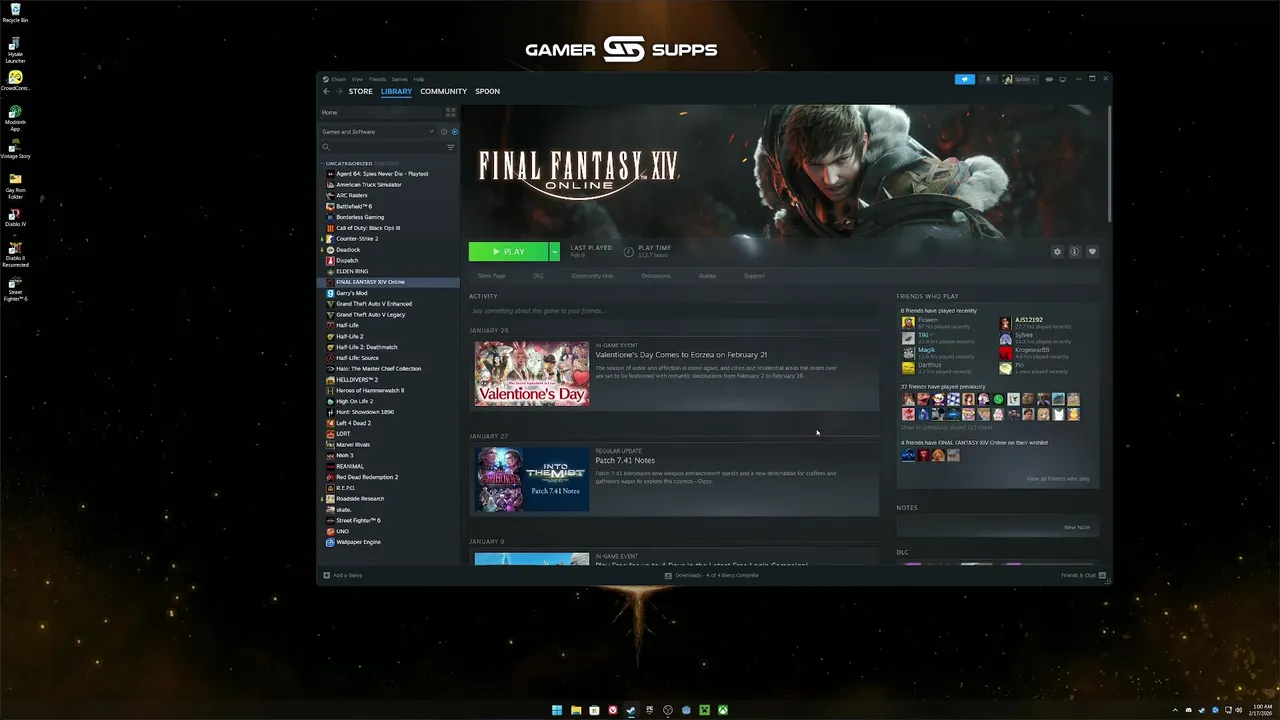Open the Vintage Story desktop shortcut

[x=15, y=150]
